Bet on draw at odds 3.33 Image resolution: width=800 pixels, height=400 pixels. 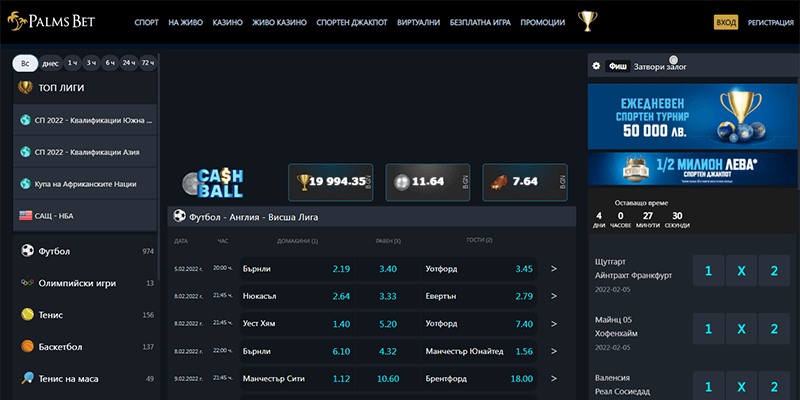coord(388,296)
